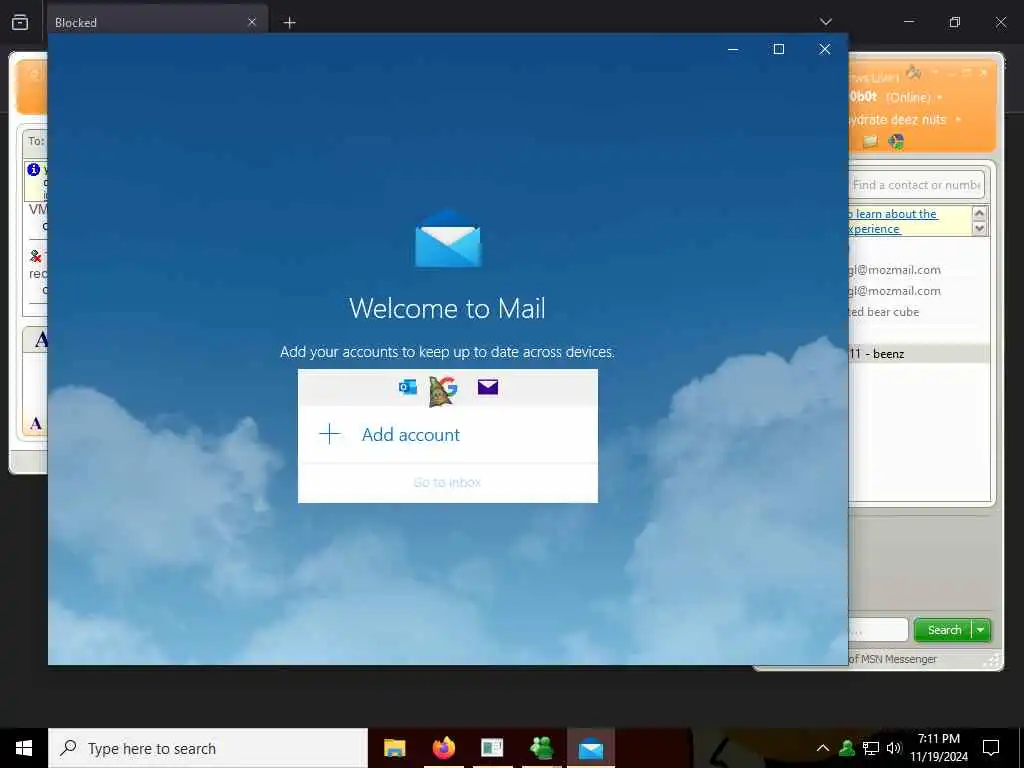Open the list all tabs chevron
The image size is (1024, 768).
click(826, 22)
